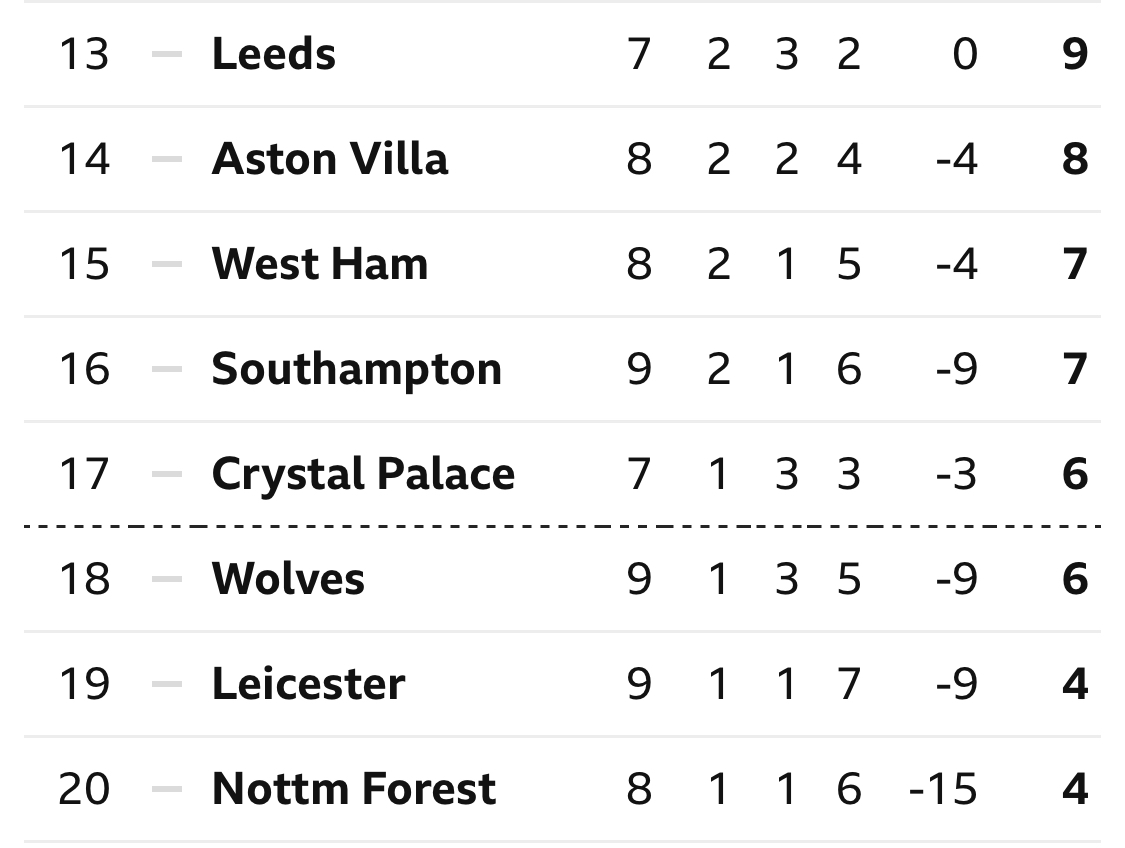
Task: Click the no-movement dash icon beside Wolves
Action: (167, 579)
